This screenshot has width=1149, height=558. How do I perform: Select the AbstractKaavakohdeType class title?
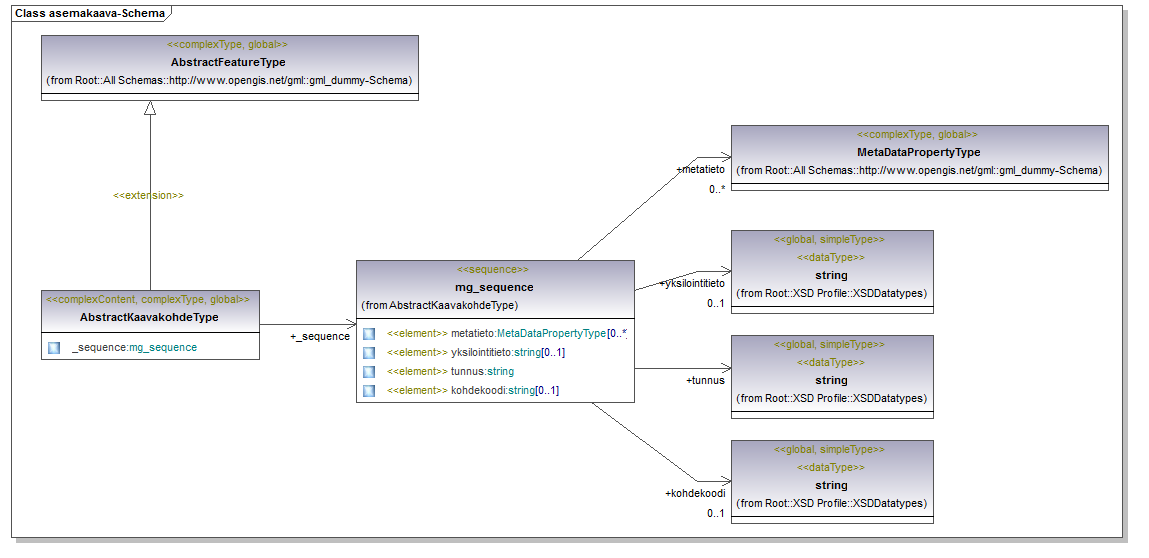[x=149, y=317]
